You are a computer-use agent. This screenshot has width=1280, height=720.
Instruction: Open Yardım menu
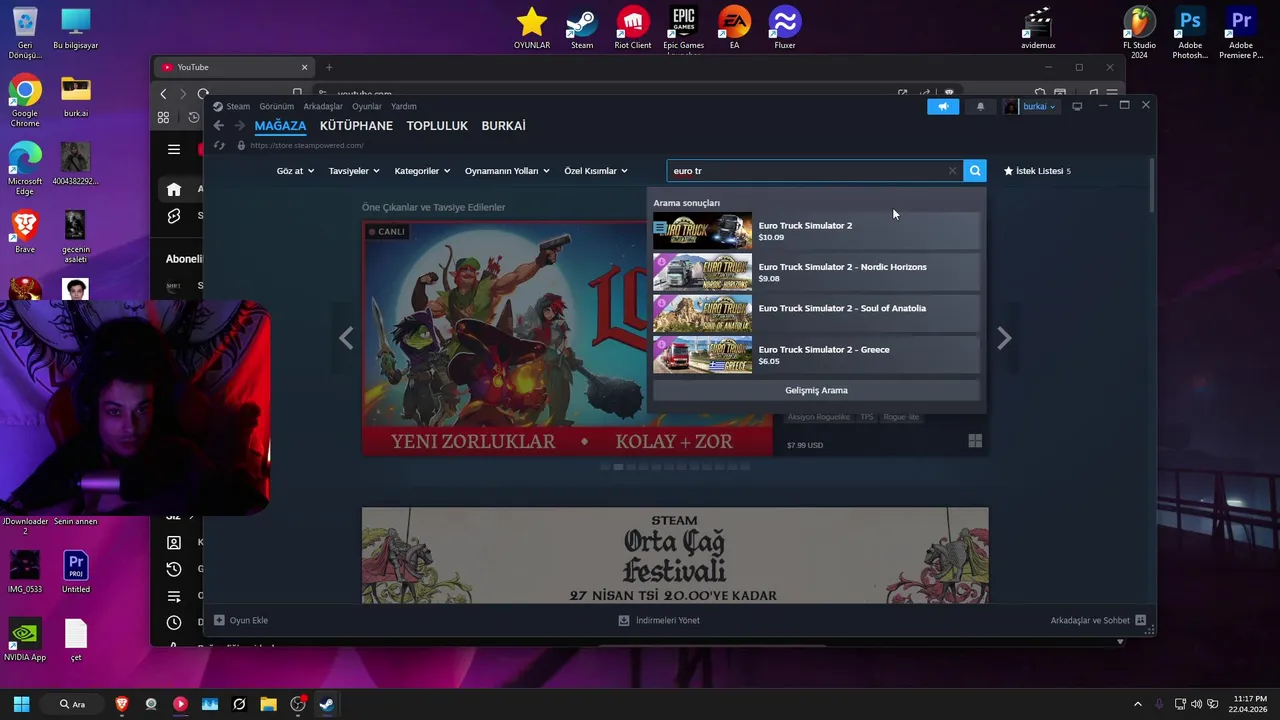click(404, 106)
